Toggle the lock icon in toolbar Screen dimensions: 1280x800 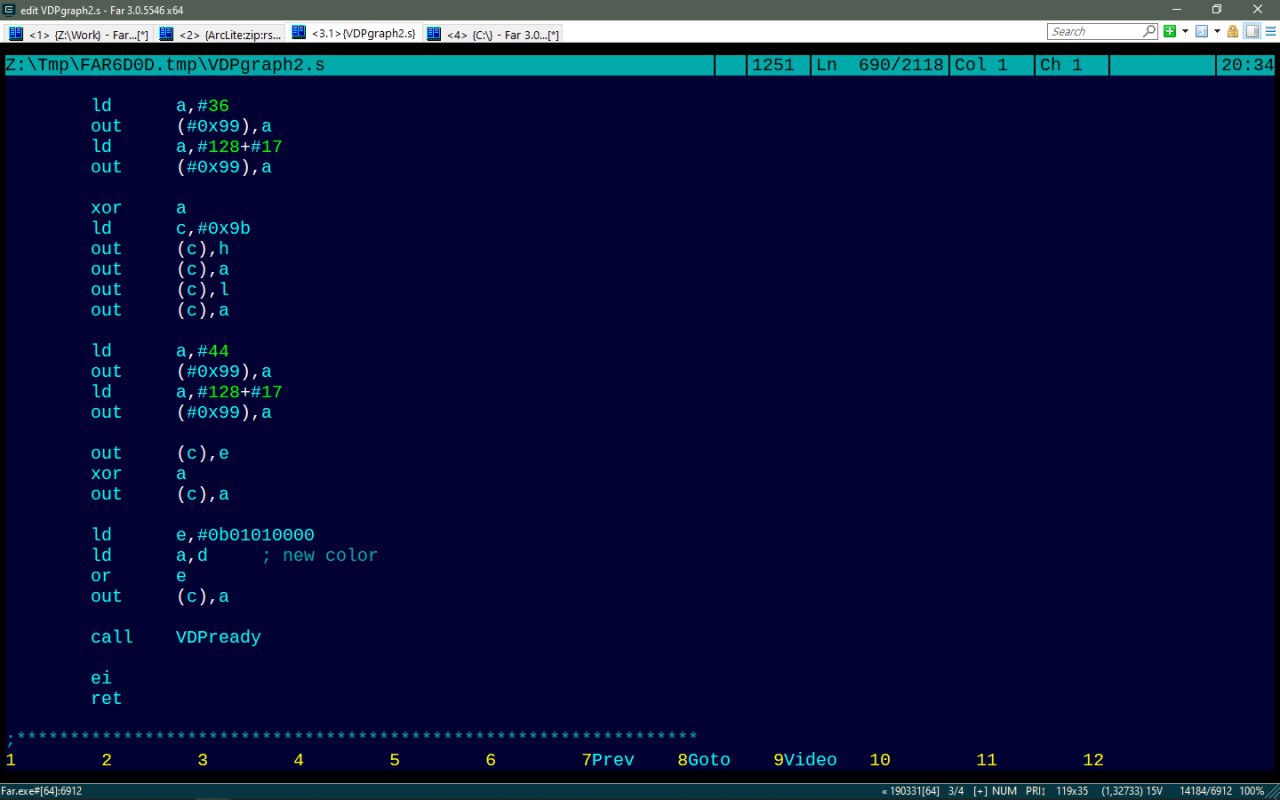pos(1234,32)
